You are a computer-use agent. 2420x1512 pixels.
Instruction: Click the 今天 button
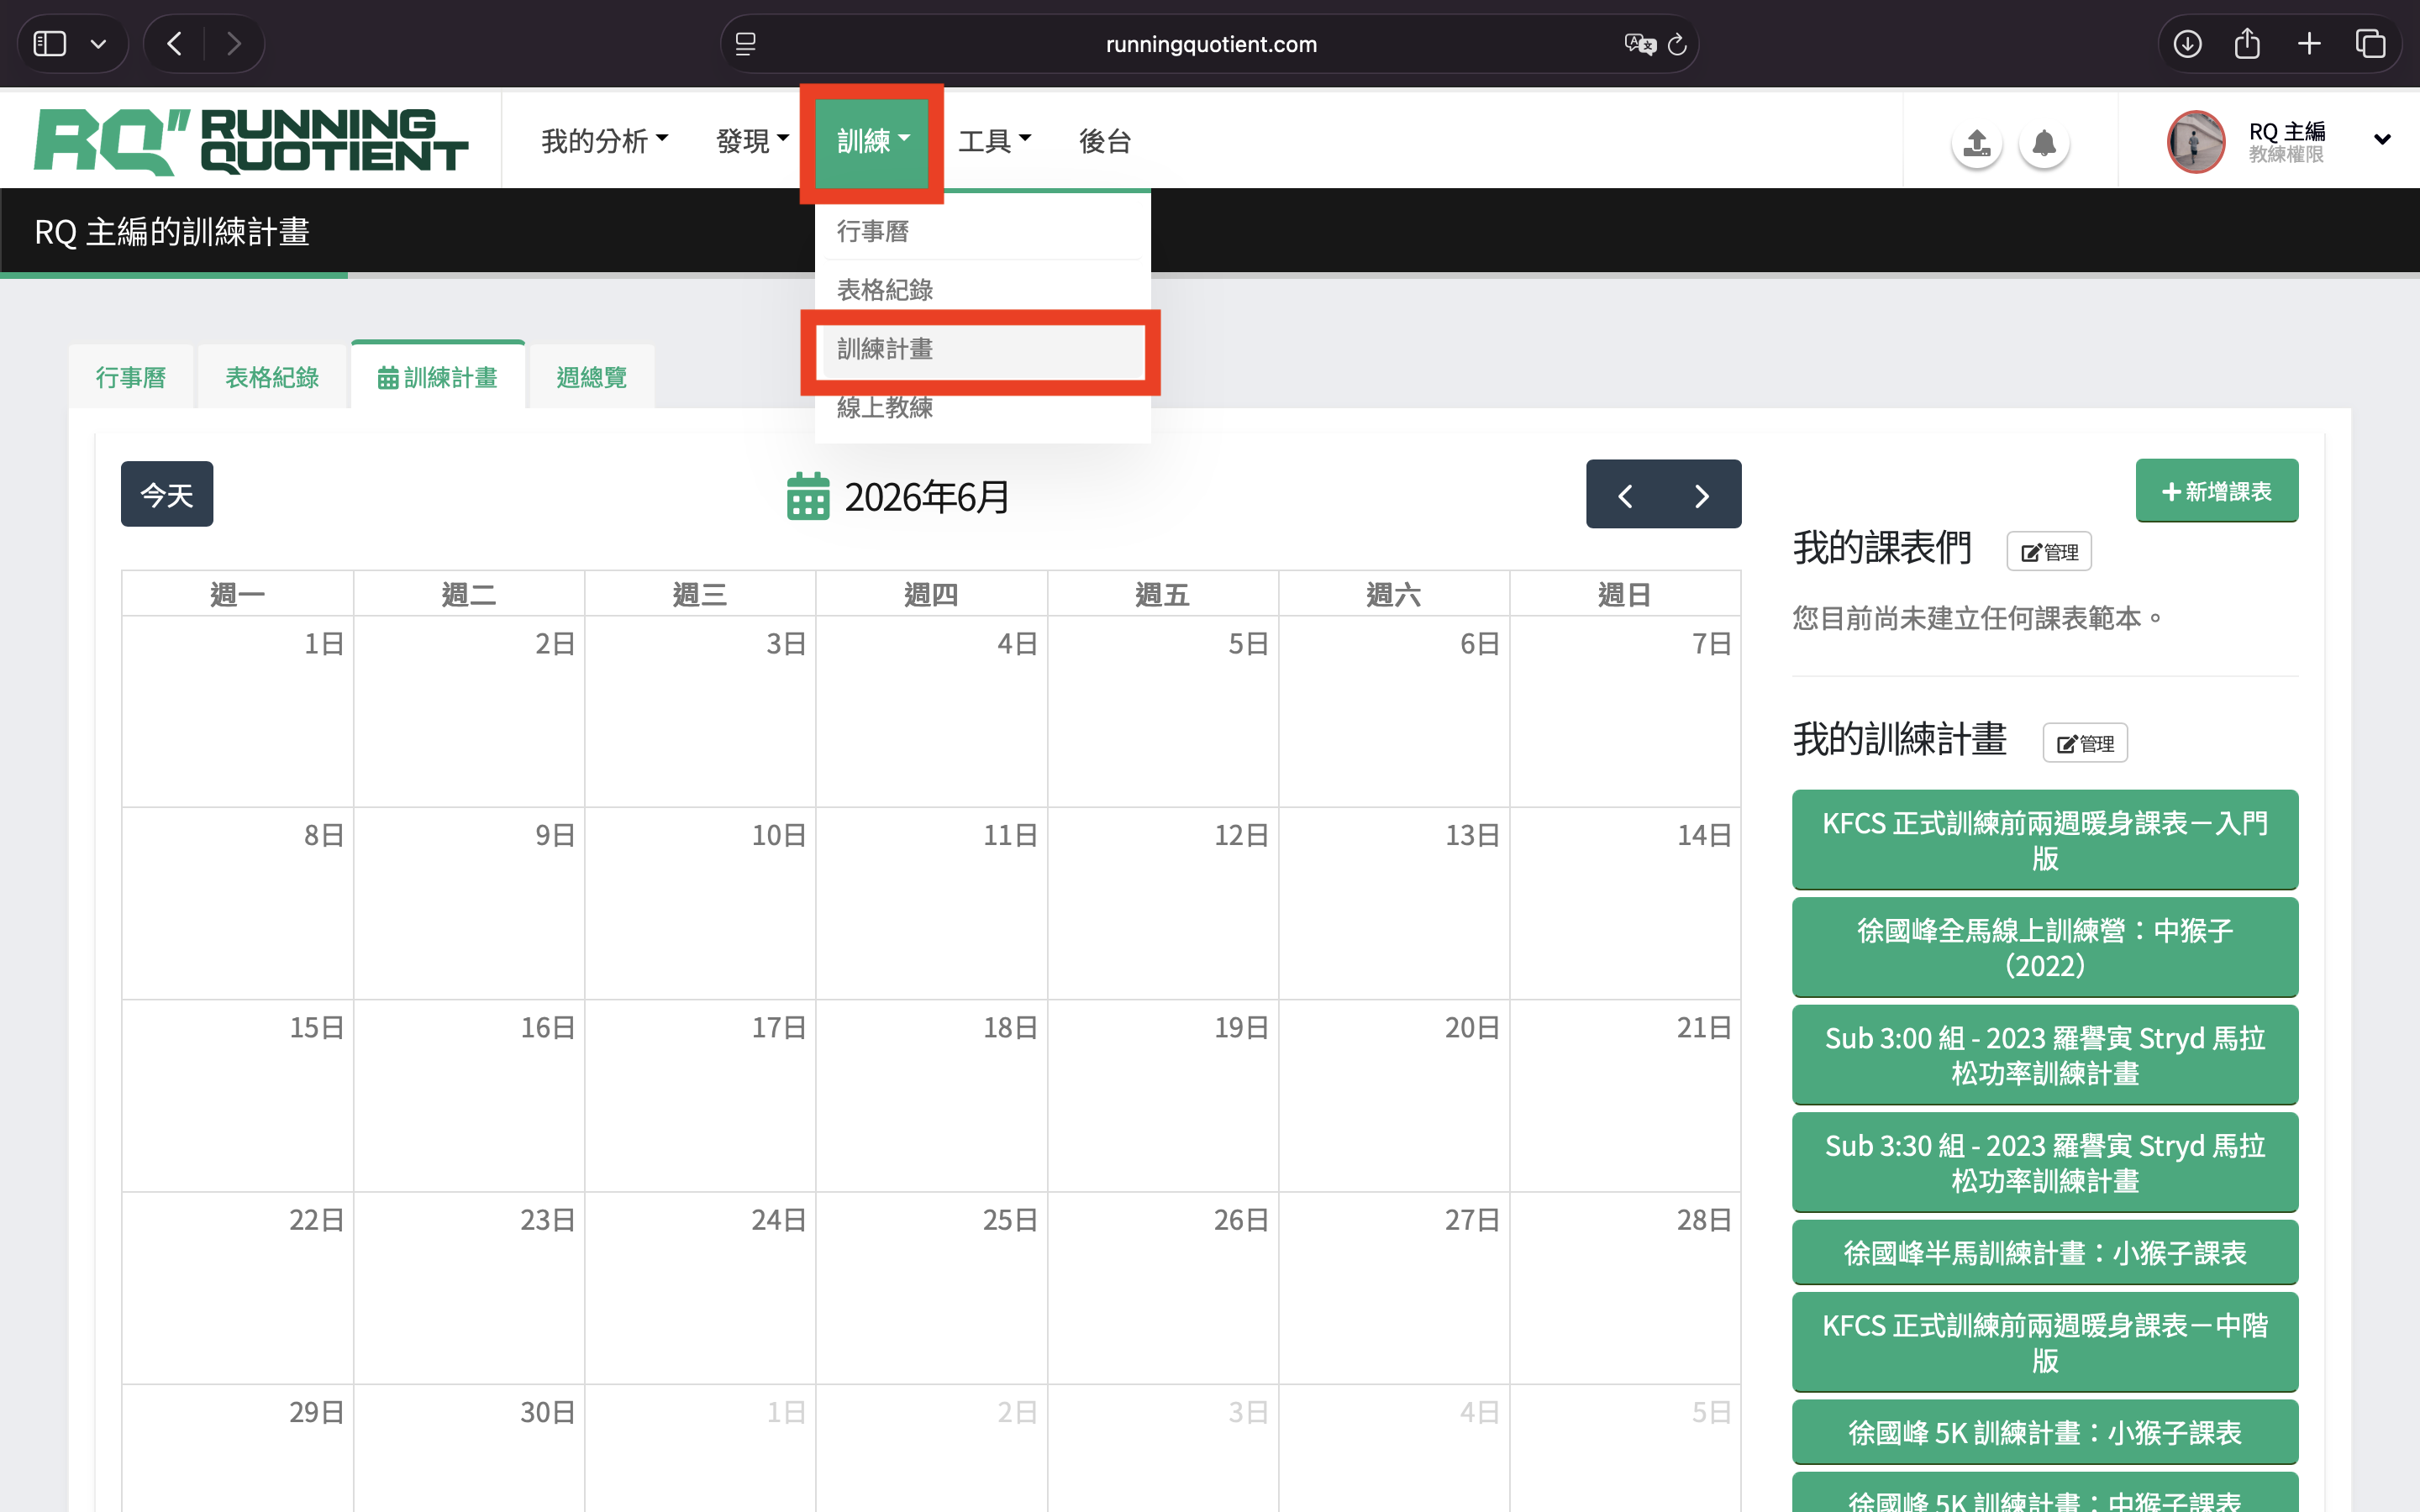click(166, 494)
